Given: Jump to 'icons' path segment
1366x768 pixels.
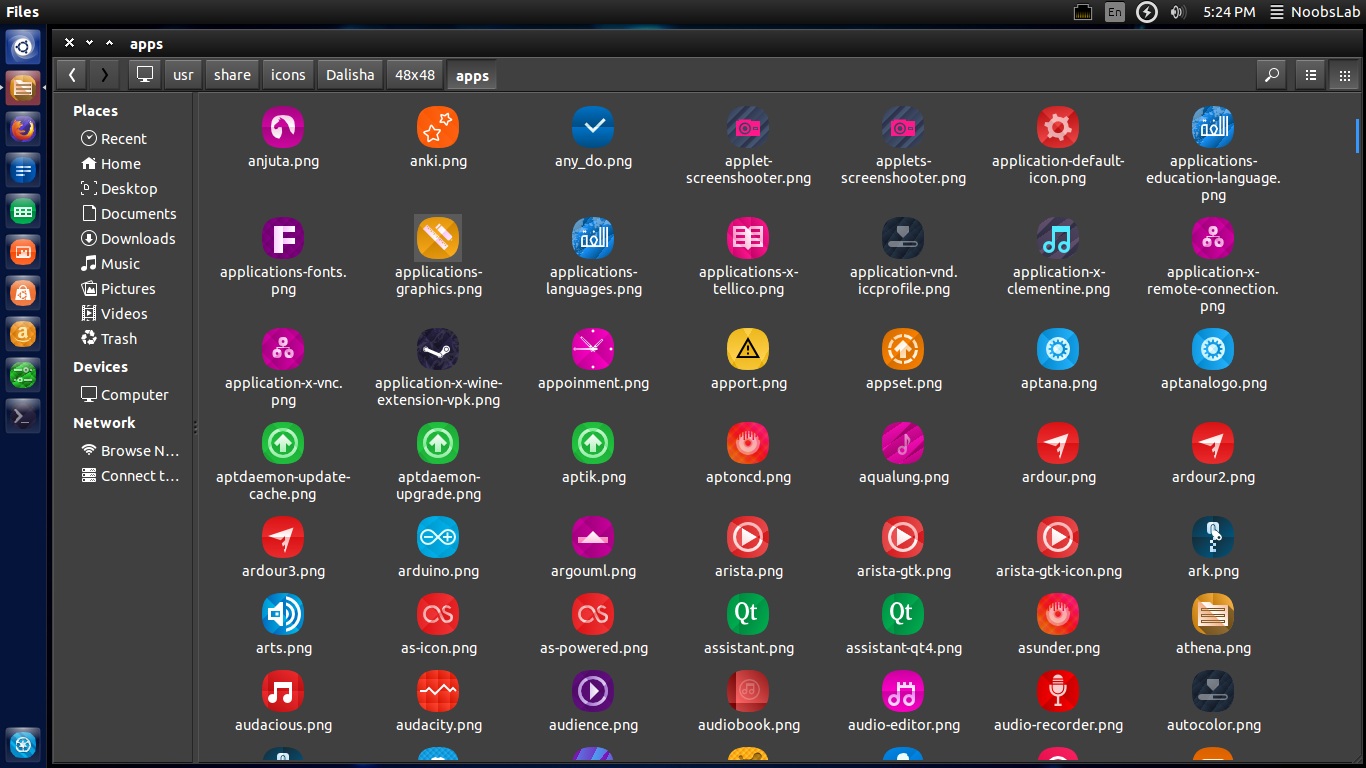Looking at the screenshot, I should [x=288, y=74].
